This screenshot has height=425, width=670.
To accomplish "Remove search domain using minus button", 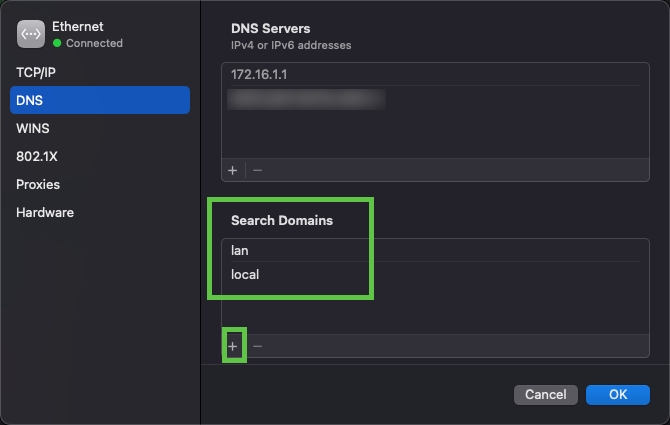I will pos(257,346).
